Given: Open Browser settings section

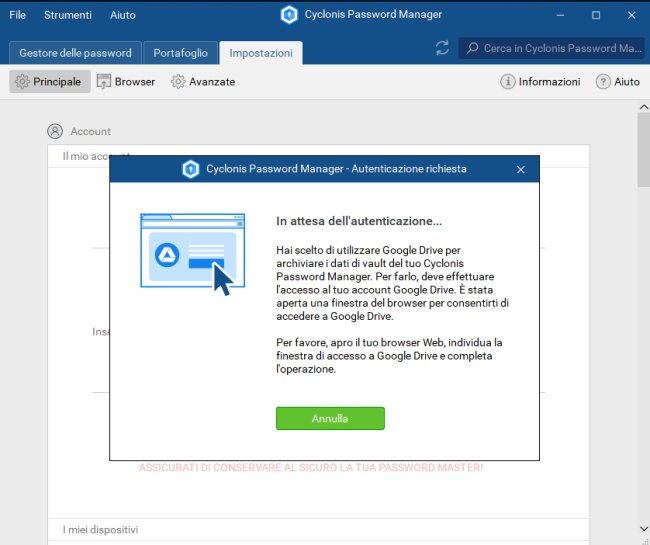Looking at the screenshot, I should pos(126,82).
